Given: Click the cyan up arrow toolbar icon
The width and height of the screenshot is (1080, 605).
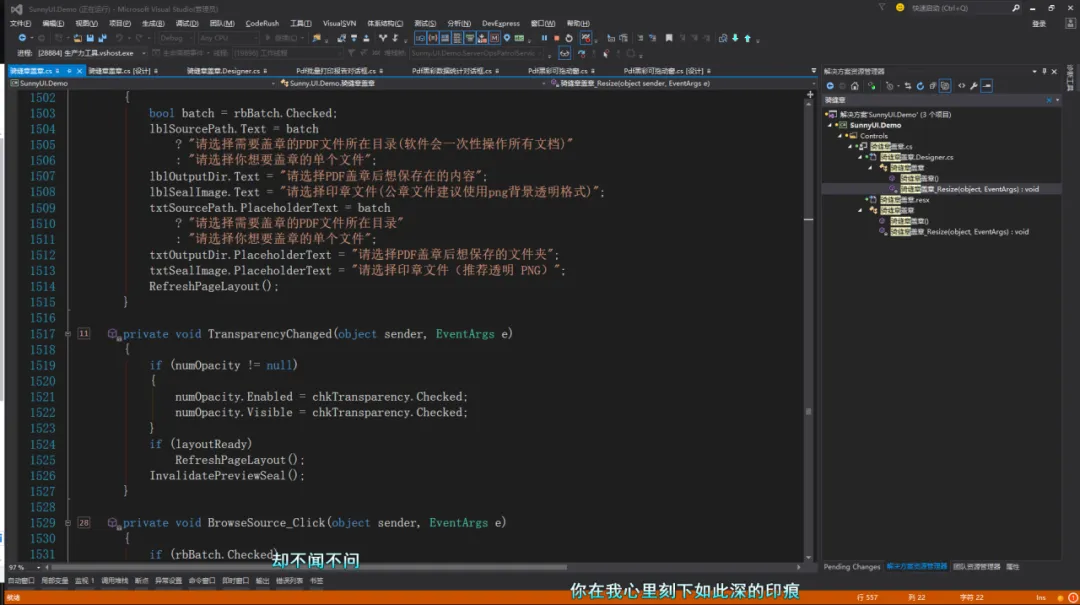Looking at the screenshot, I should click(748, 38).
